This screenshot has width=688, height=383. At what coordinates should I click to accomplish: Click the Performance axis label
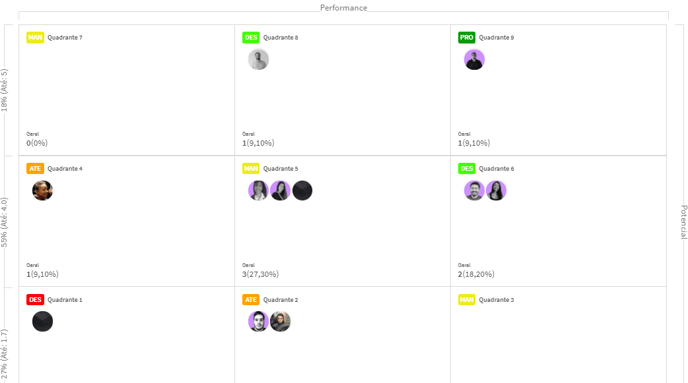point(344,8)
